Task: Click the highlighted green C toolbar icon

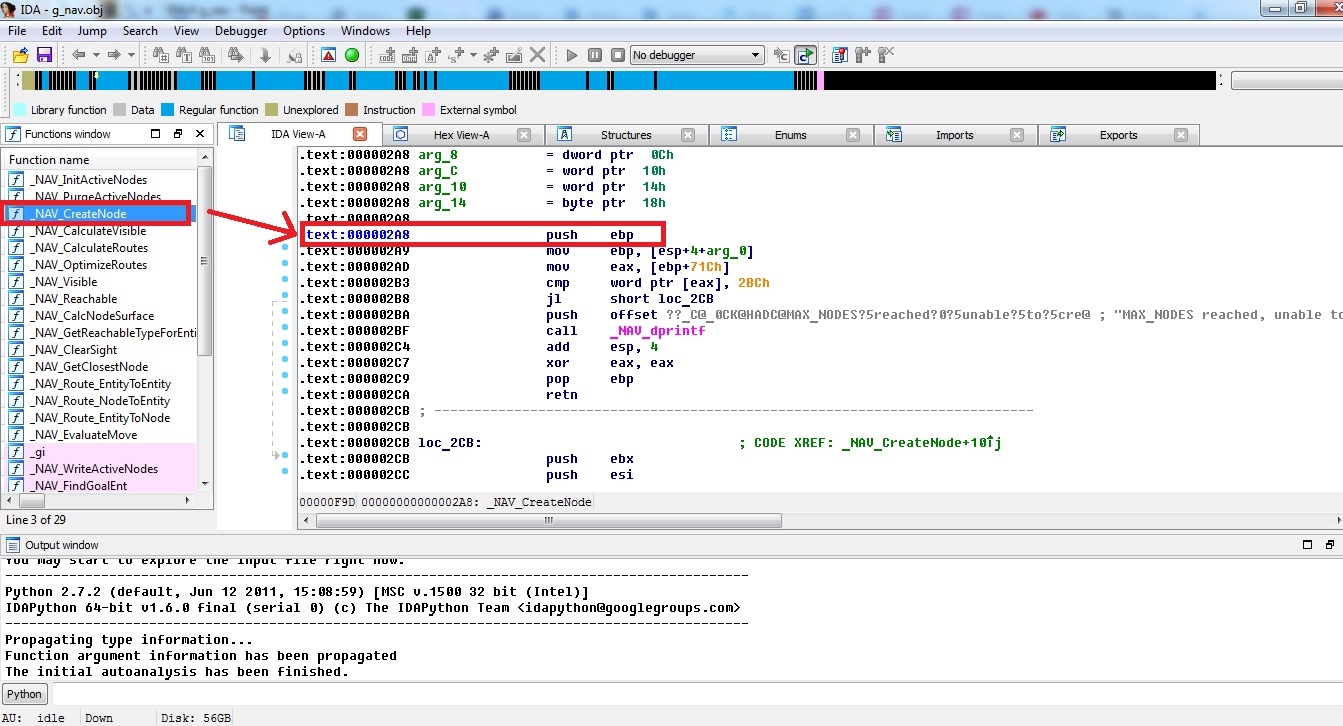Action: 806,55
